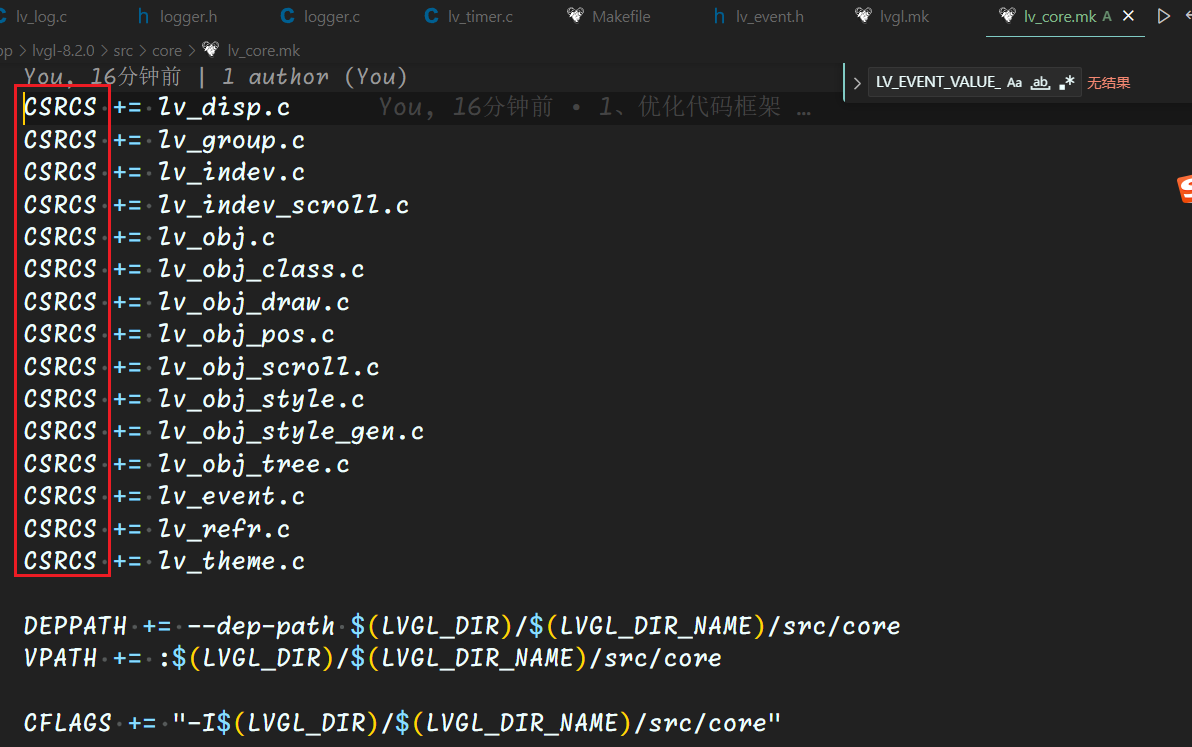Image resolution: width=1192 pixels, height=747 pixels.
Task: Click on lv_obj_draw.c filename
Action: [x=254, y=302]
